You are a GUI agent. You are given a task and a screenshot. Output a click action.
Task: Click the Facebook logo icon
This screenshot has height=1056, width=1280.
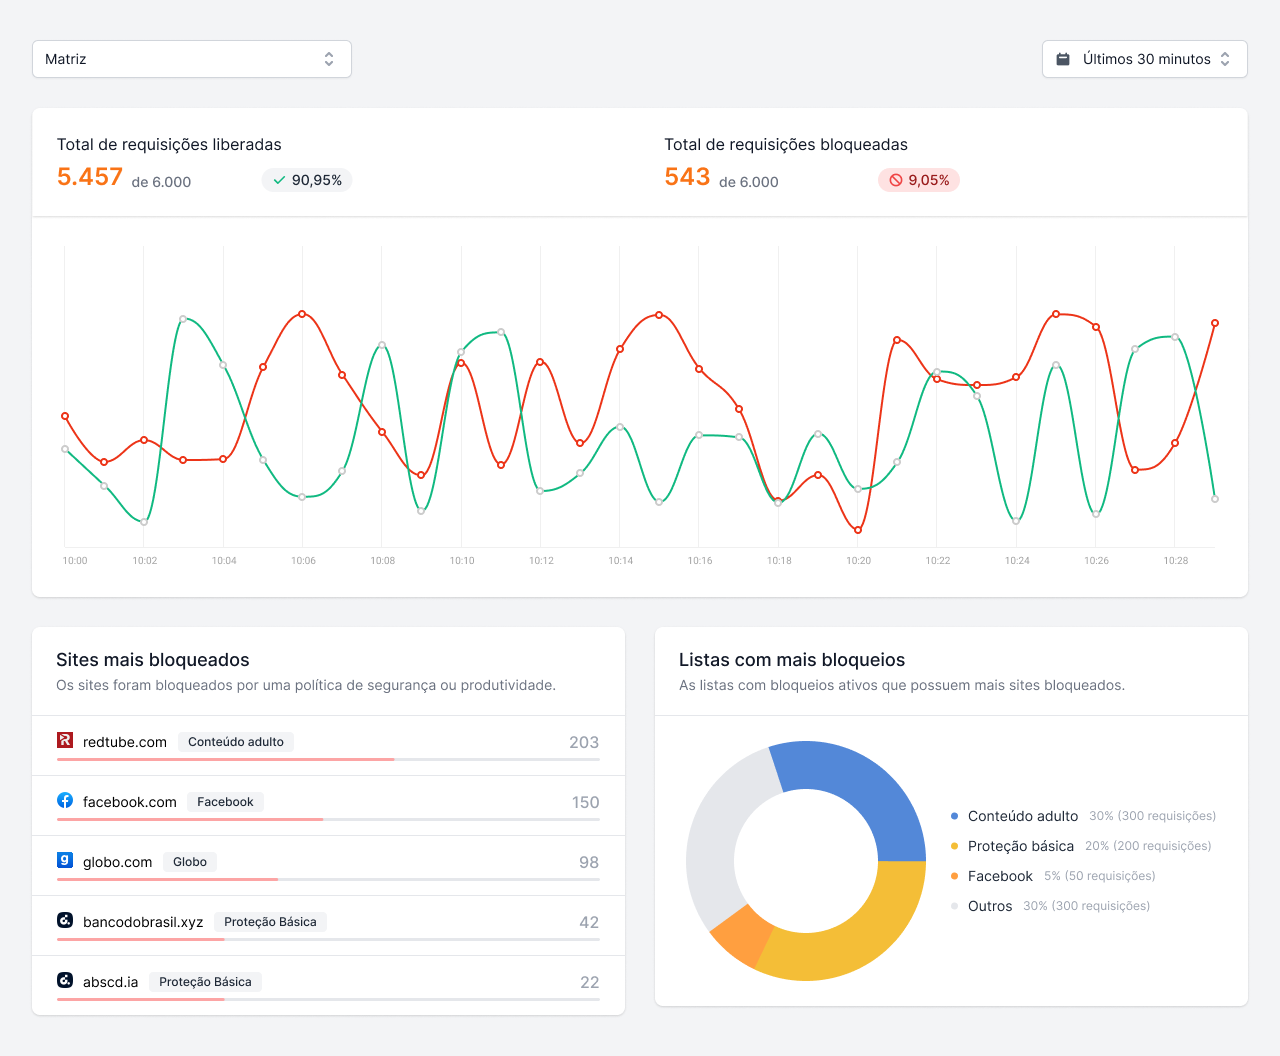point(65,800)
